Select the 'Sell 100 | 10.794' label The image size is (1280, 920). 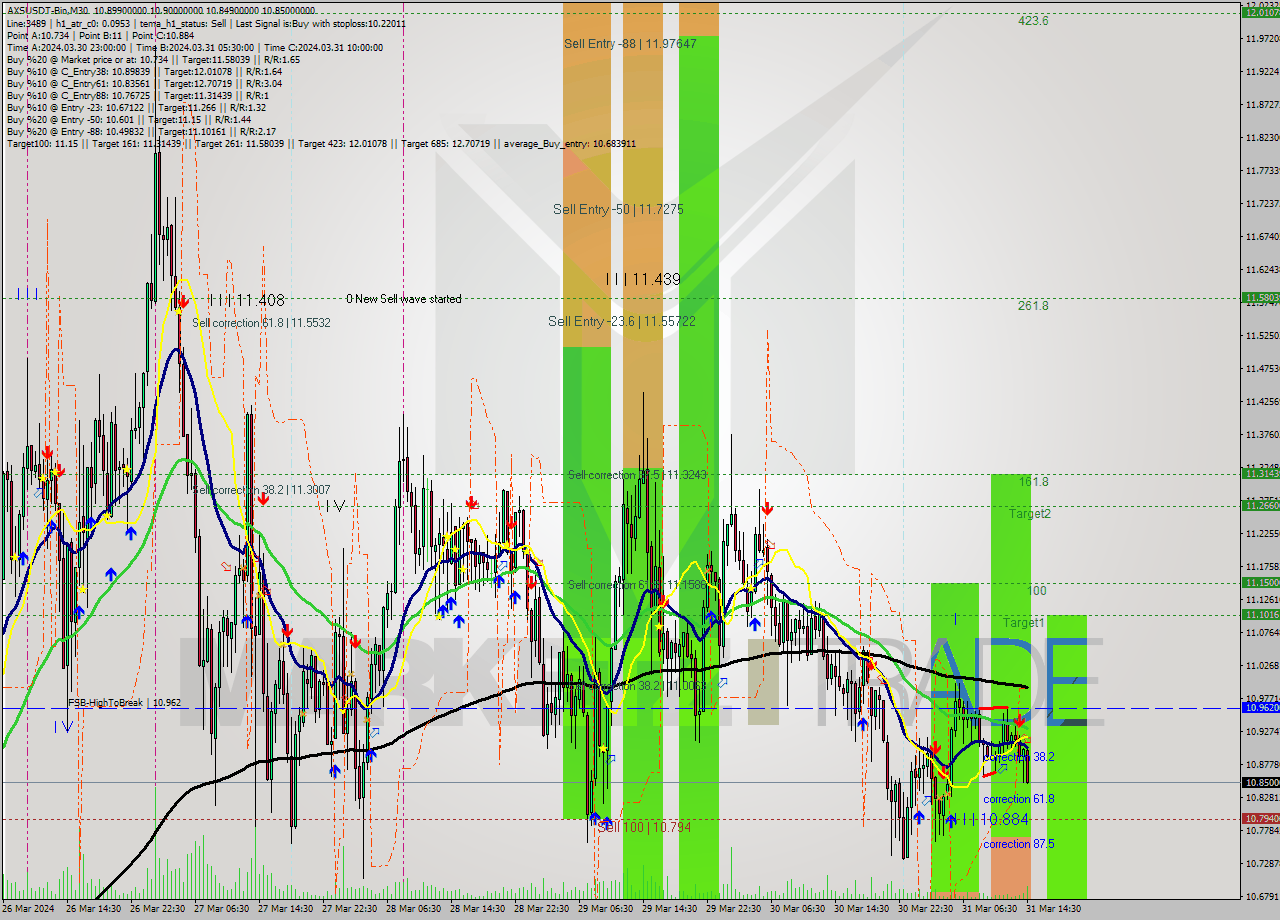tap(644, 827)
